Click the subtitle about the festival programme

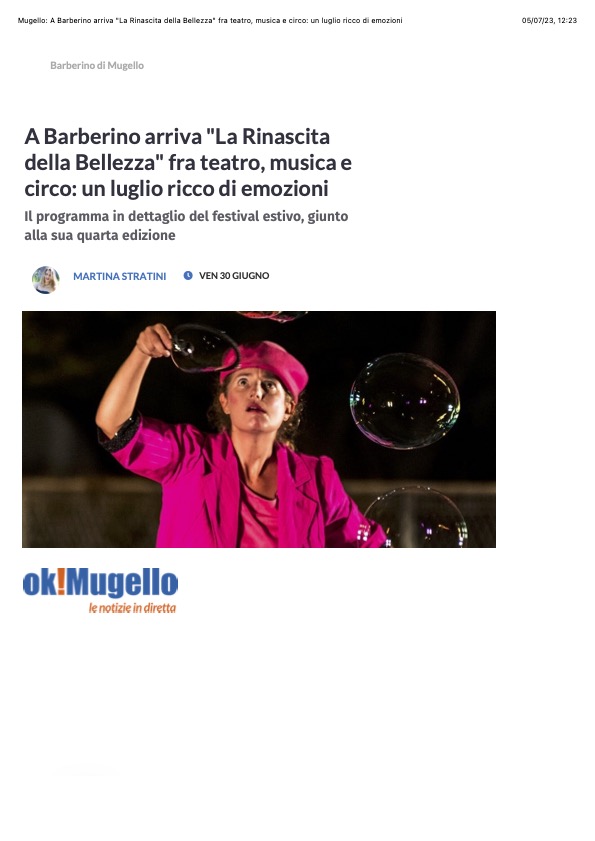click(186, 226)
